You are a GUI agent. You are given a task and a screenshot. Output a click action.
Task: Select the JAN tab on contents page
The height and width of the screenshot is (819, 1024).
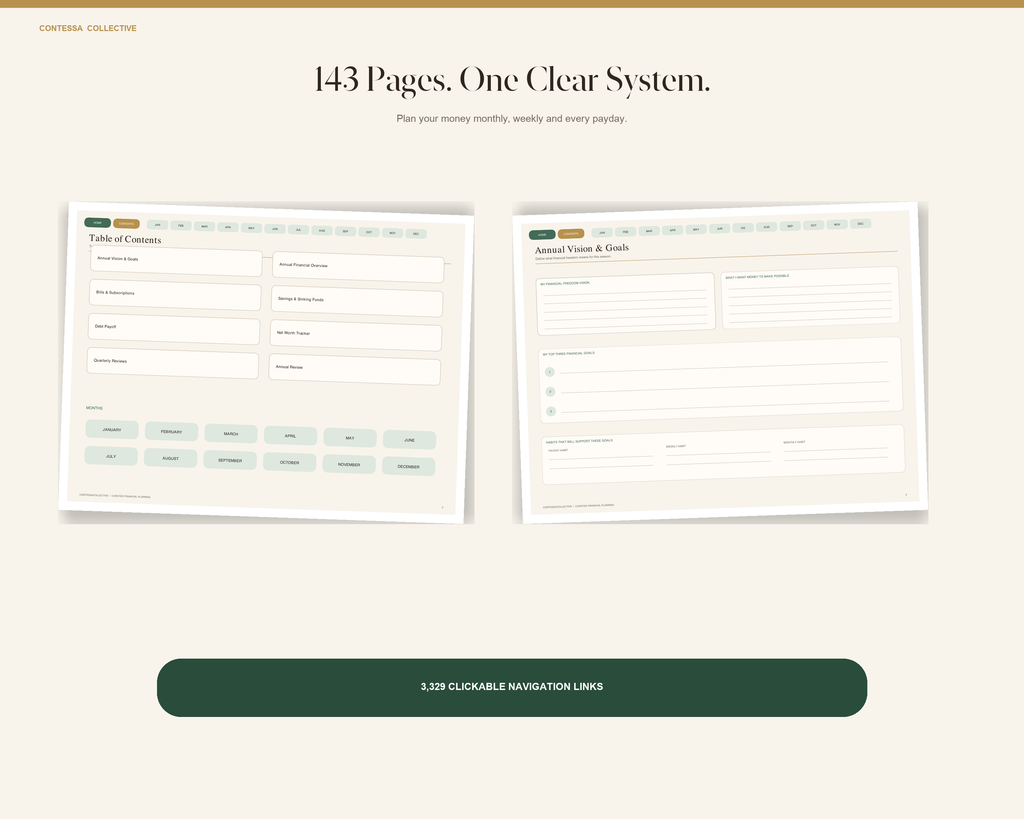(x=157, y=225)
